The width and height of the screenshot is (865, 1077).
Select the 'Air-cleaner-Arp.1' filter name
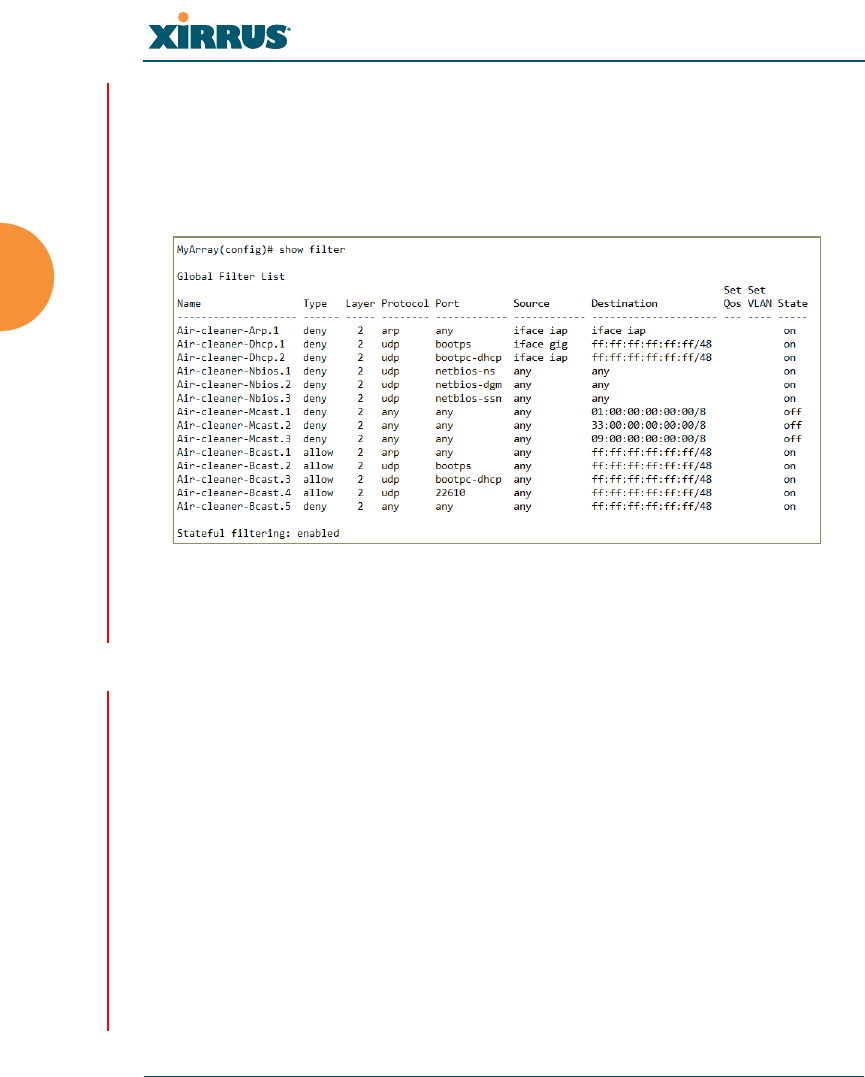point(228,331)
